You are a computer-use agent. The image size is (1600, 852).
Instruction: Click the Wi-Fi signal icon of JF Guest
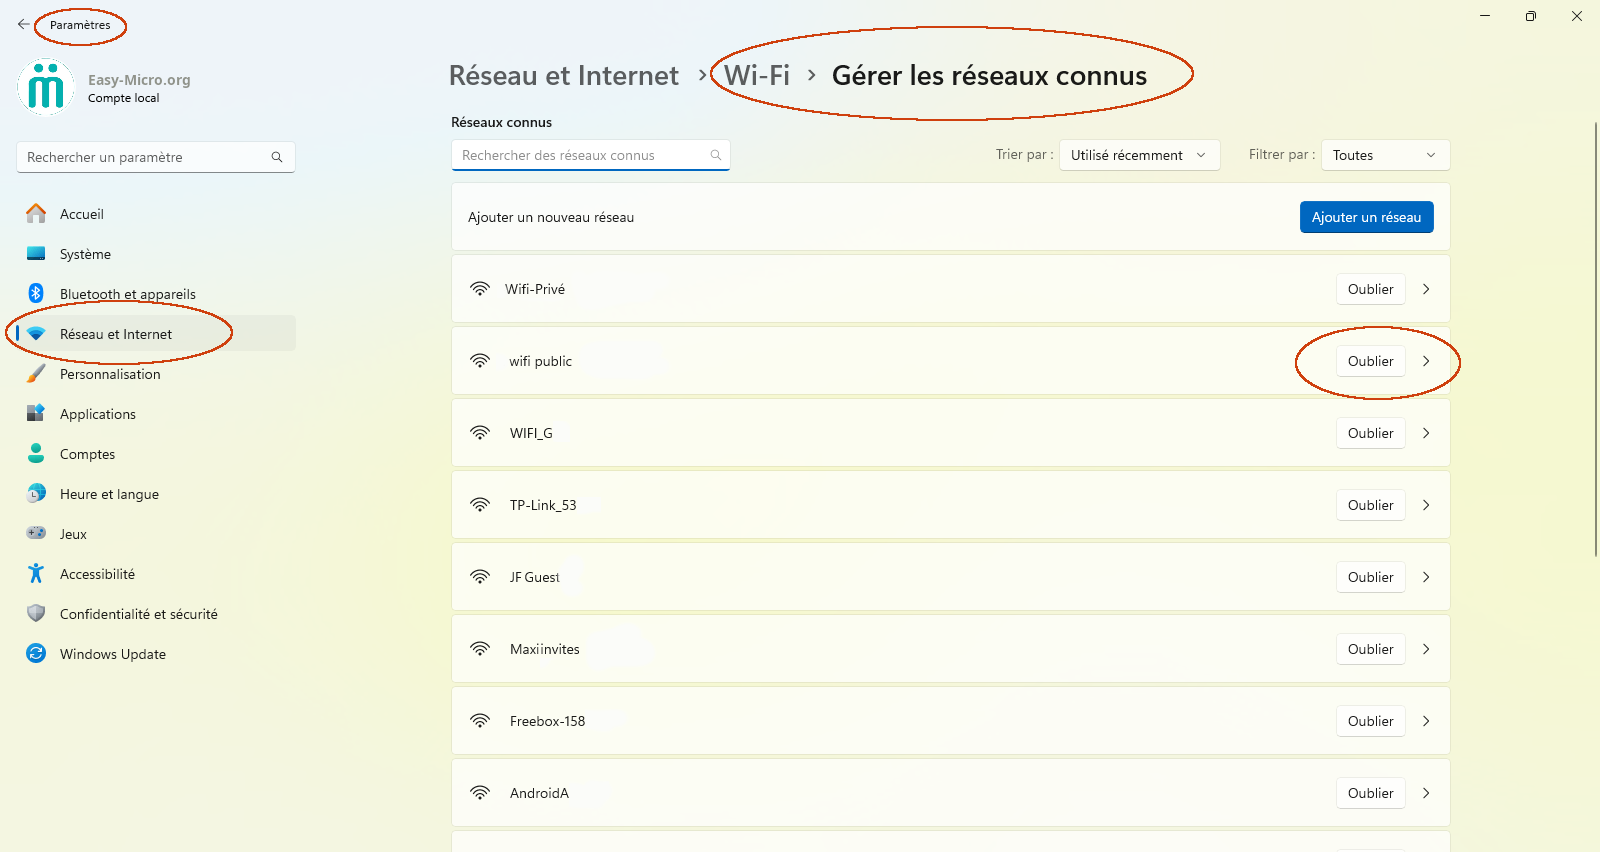click(480, 577)
